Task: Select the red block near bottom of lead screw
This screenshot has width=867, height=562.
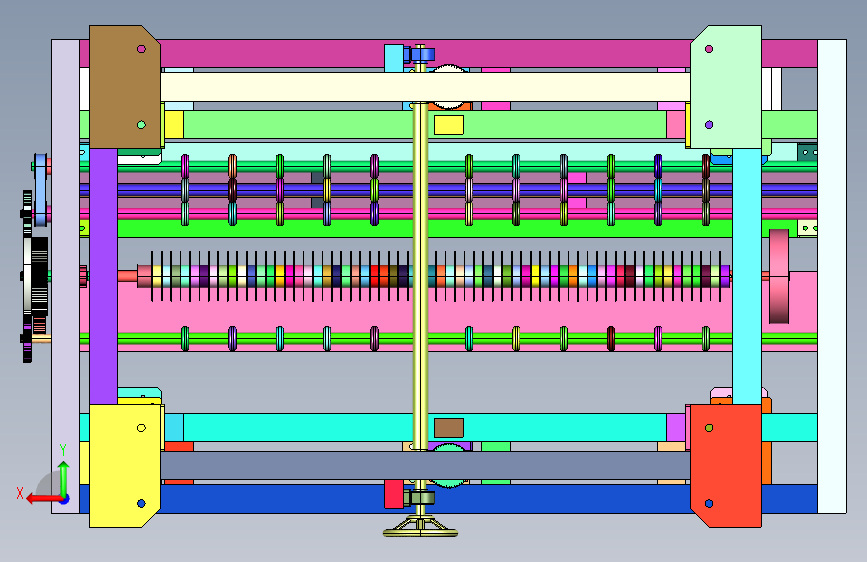Action: [394, 494]
